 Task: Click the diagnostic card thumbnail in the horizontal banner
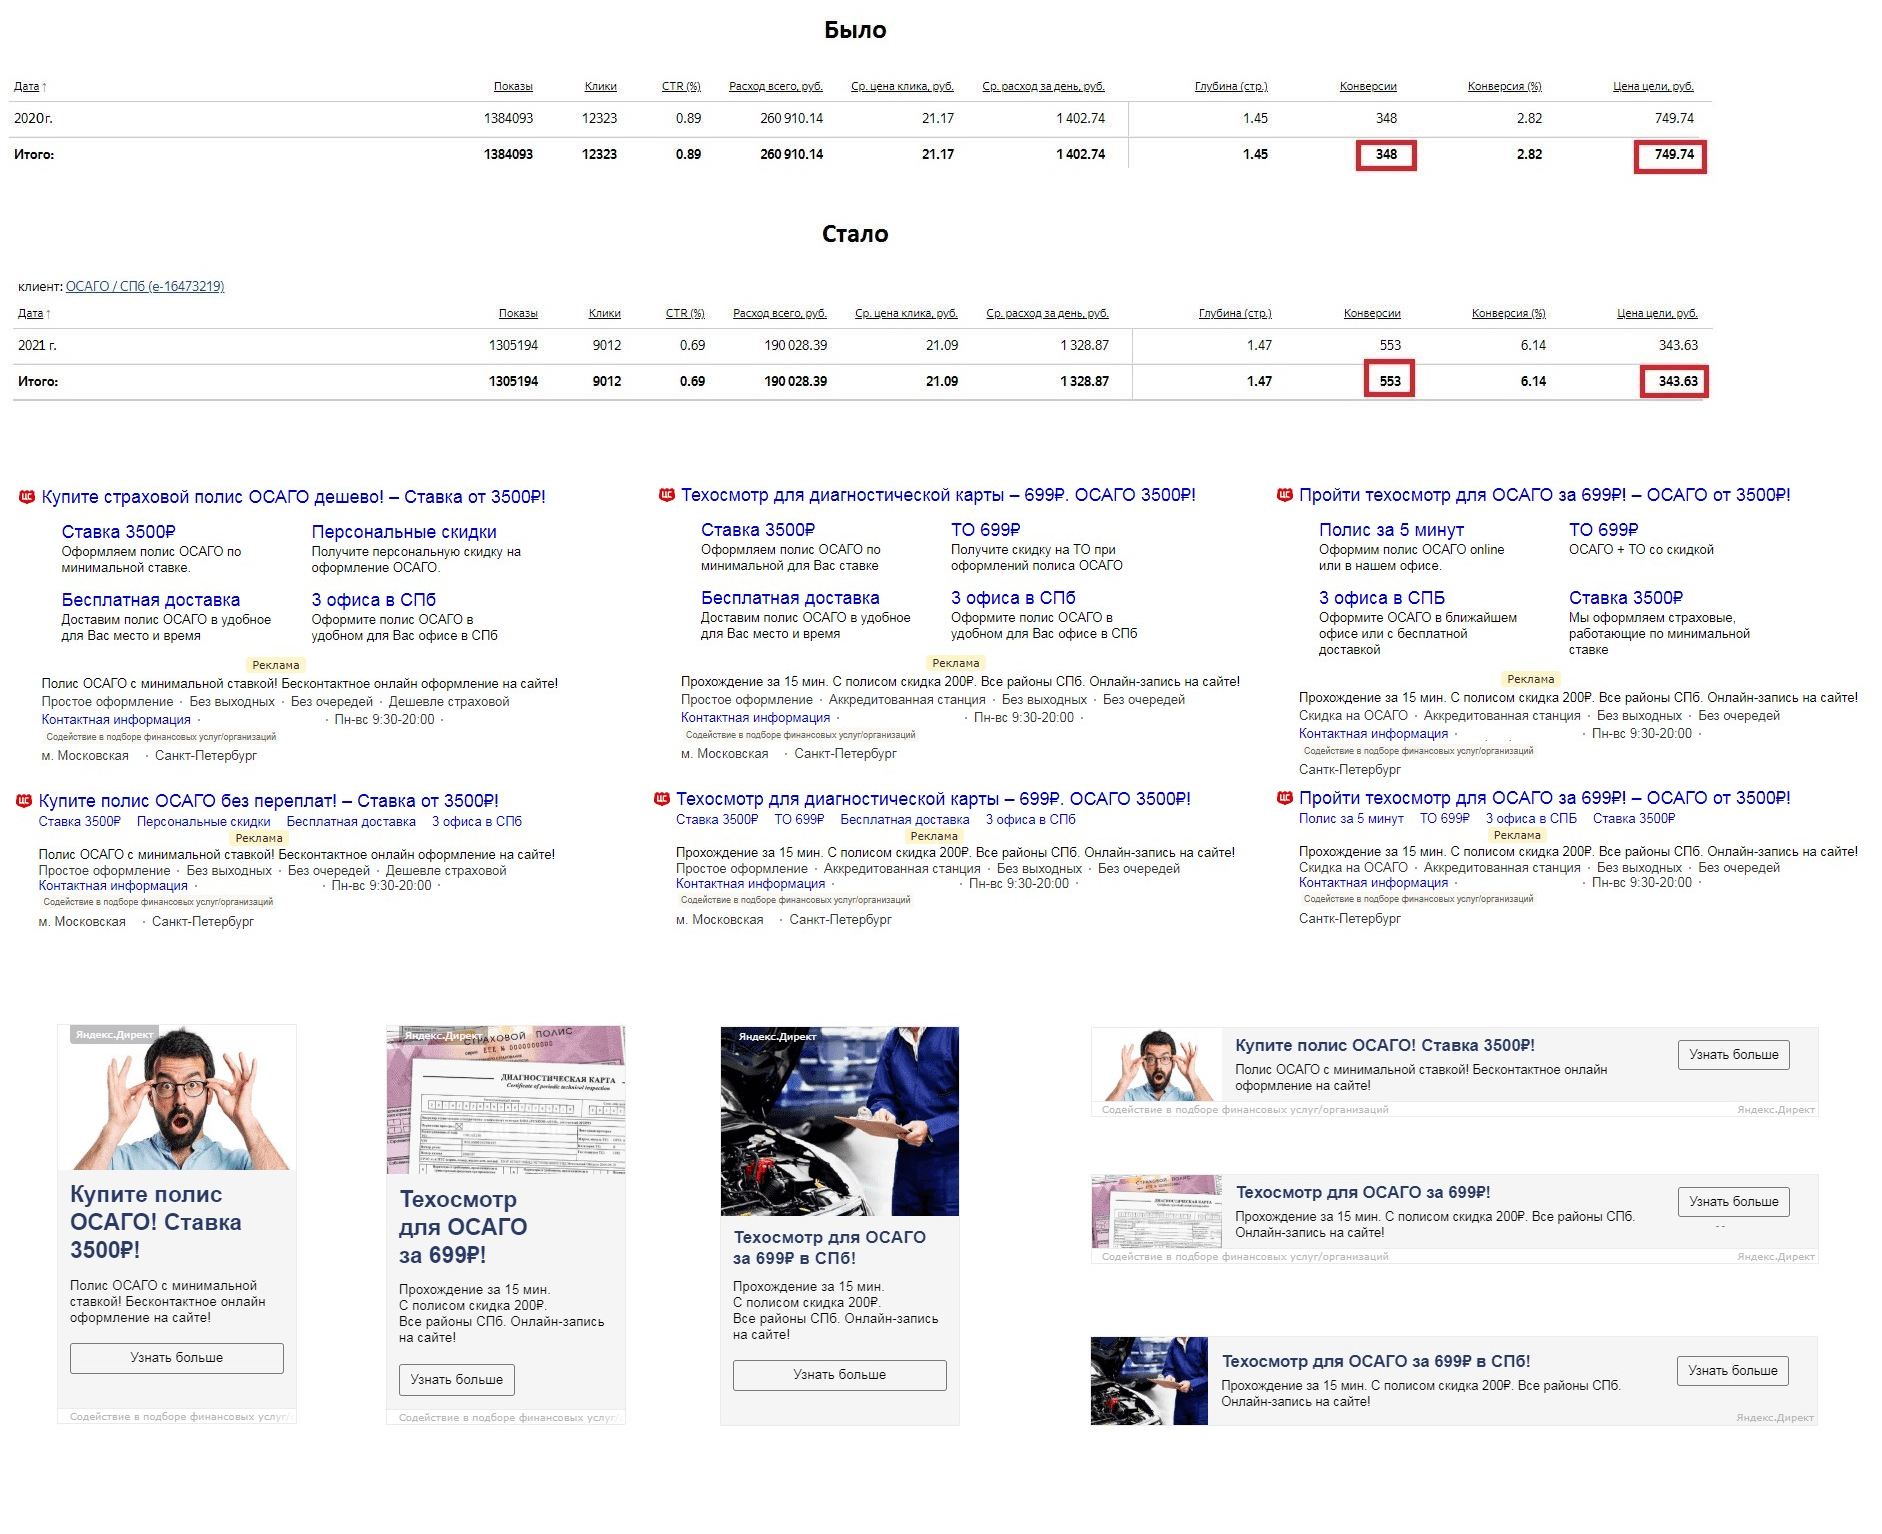tap(1157, 1211)
